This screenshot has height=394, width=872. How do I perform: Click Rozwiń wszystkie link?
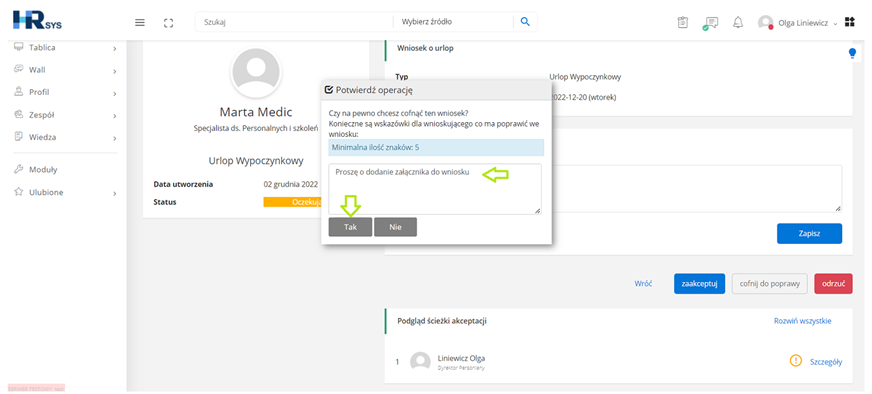pos(802,321)
